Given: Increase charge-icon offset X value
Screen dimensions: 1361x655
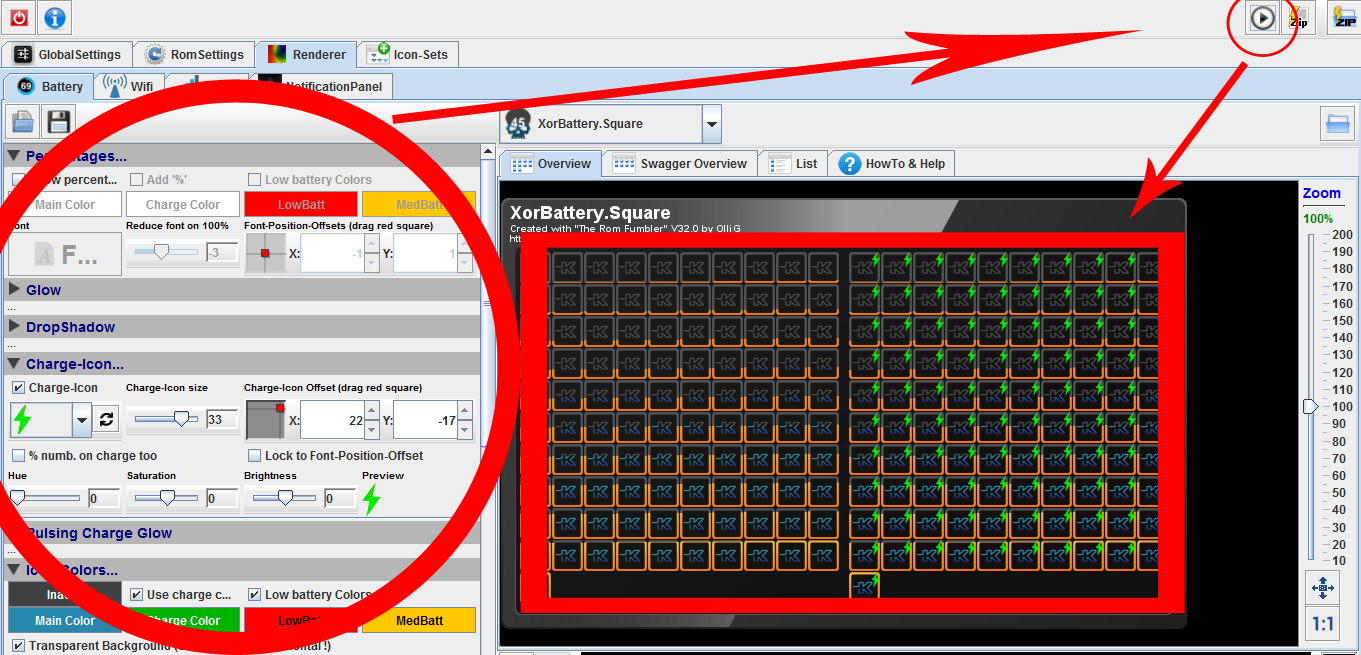Looking at the screenshot, I should (372, 411).
